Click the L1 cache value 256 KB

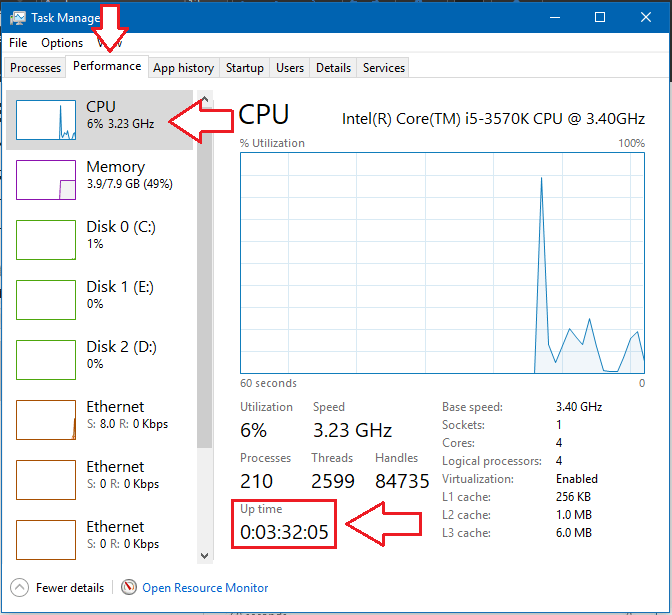click(x=573, y=497)
